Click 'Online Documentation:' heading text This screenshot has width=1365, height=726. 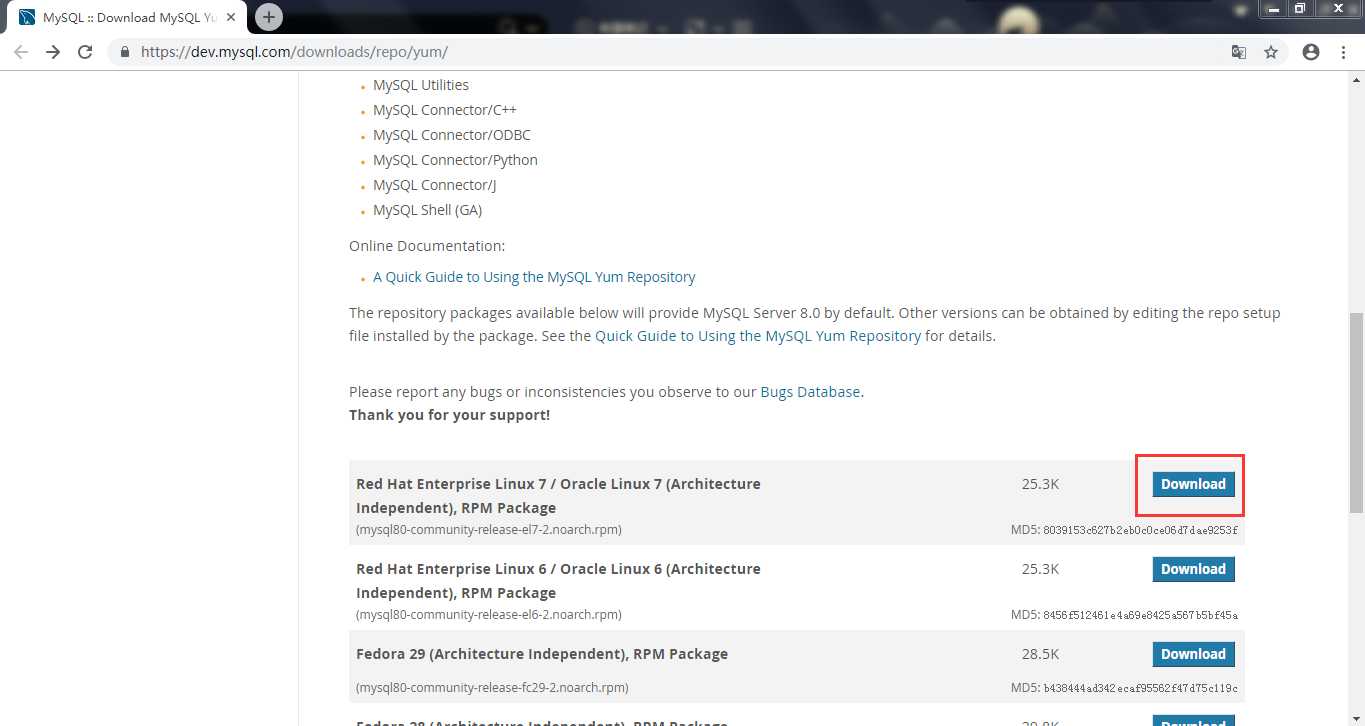427,246
